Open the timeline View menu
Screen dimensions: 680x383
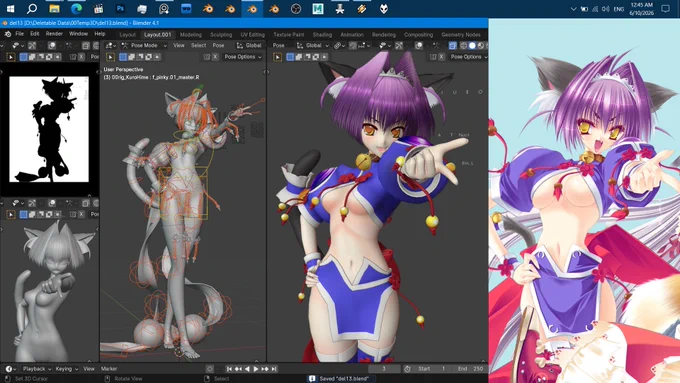point(89,369)
